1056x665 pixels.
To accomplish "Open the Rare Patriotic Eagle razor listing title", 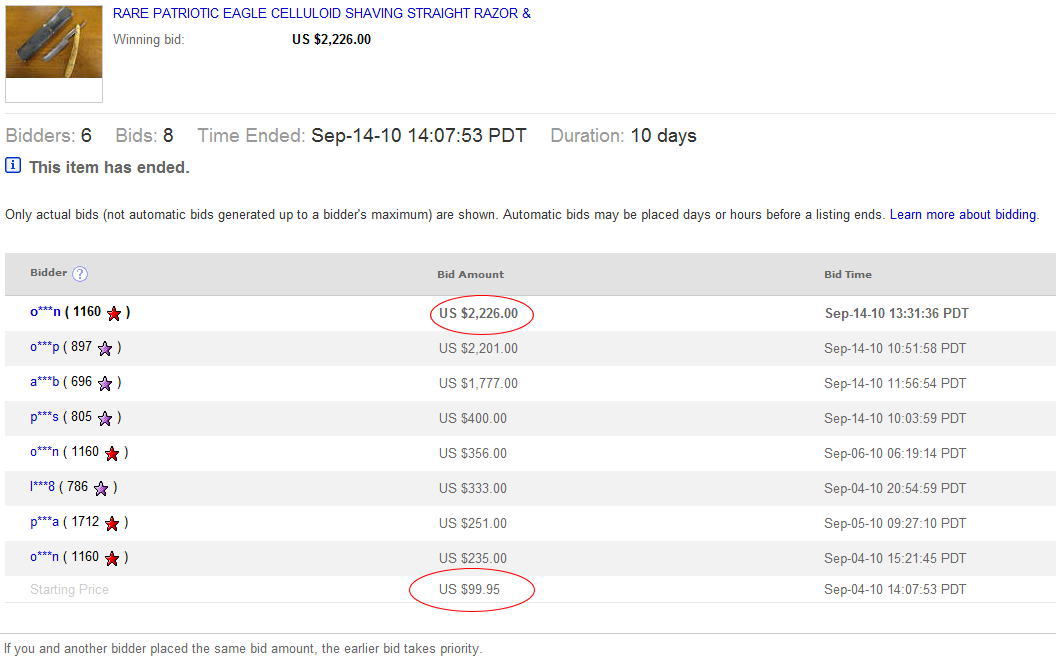I will point(321,14).
